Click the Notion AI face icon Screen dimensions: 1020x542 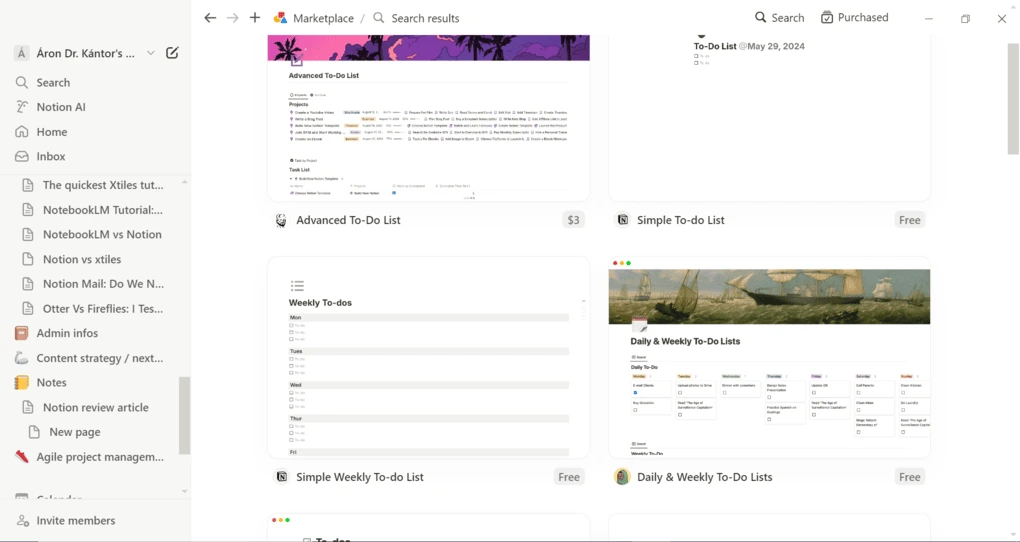point(22,107)
